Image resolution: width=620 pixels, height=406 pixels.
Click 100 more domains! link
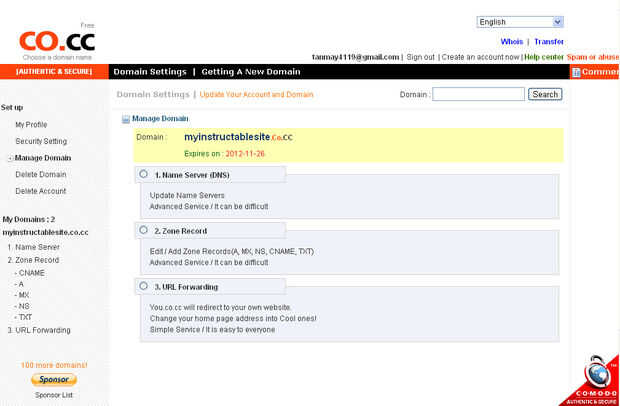click(54, 365)
